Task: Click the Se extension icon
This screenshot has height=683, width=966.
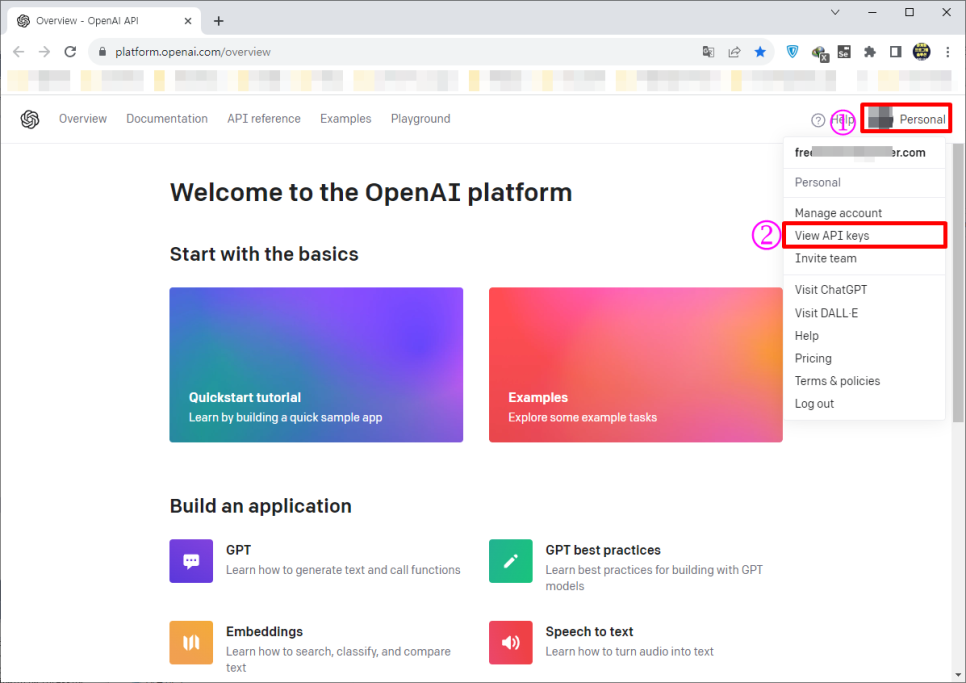Action: coord(844,52)
